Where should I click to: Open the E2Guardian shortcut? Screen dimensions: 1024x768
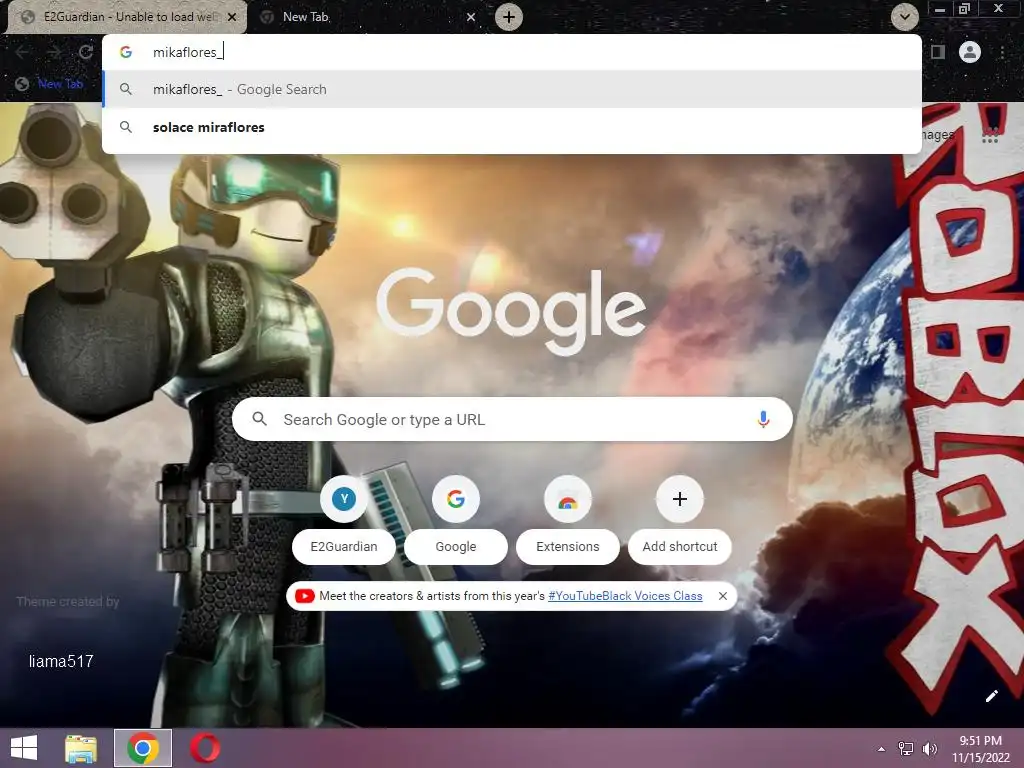[344, 520]
